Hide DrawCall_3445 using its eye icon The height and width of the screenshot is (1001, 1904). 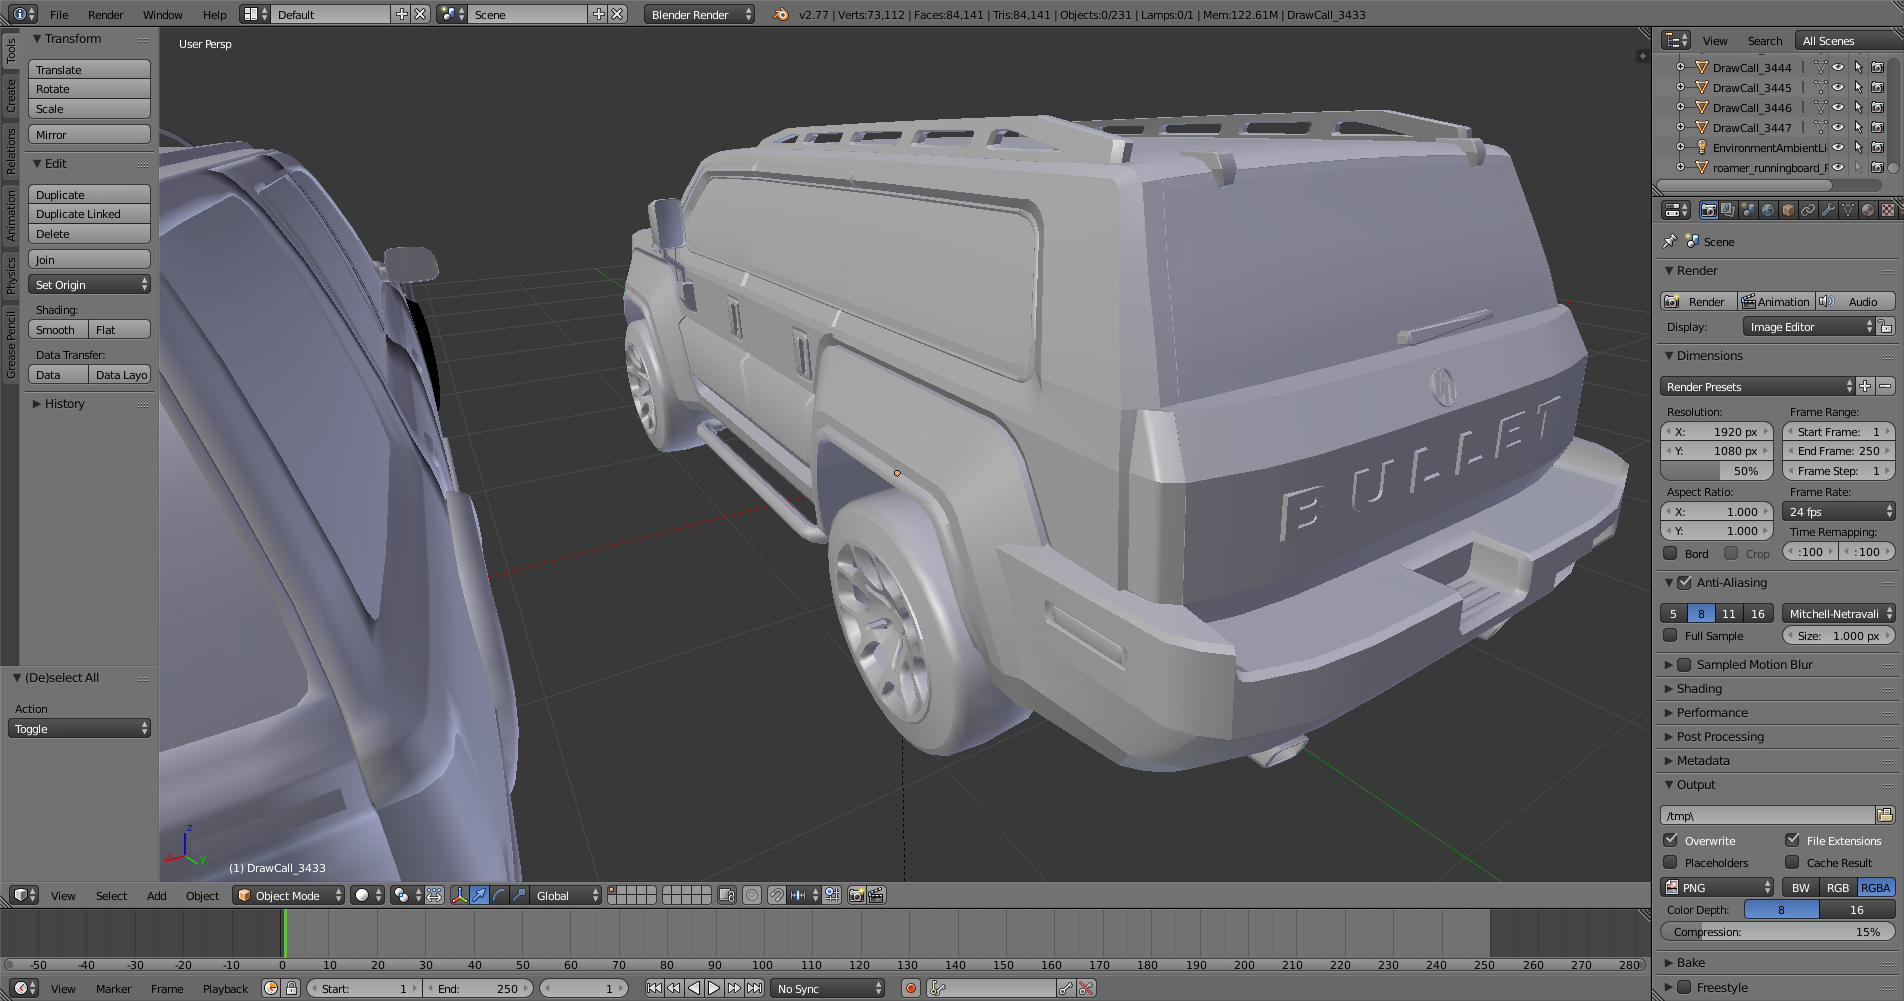pos(1838,88)
